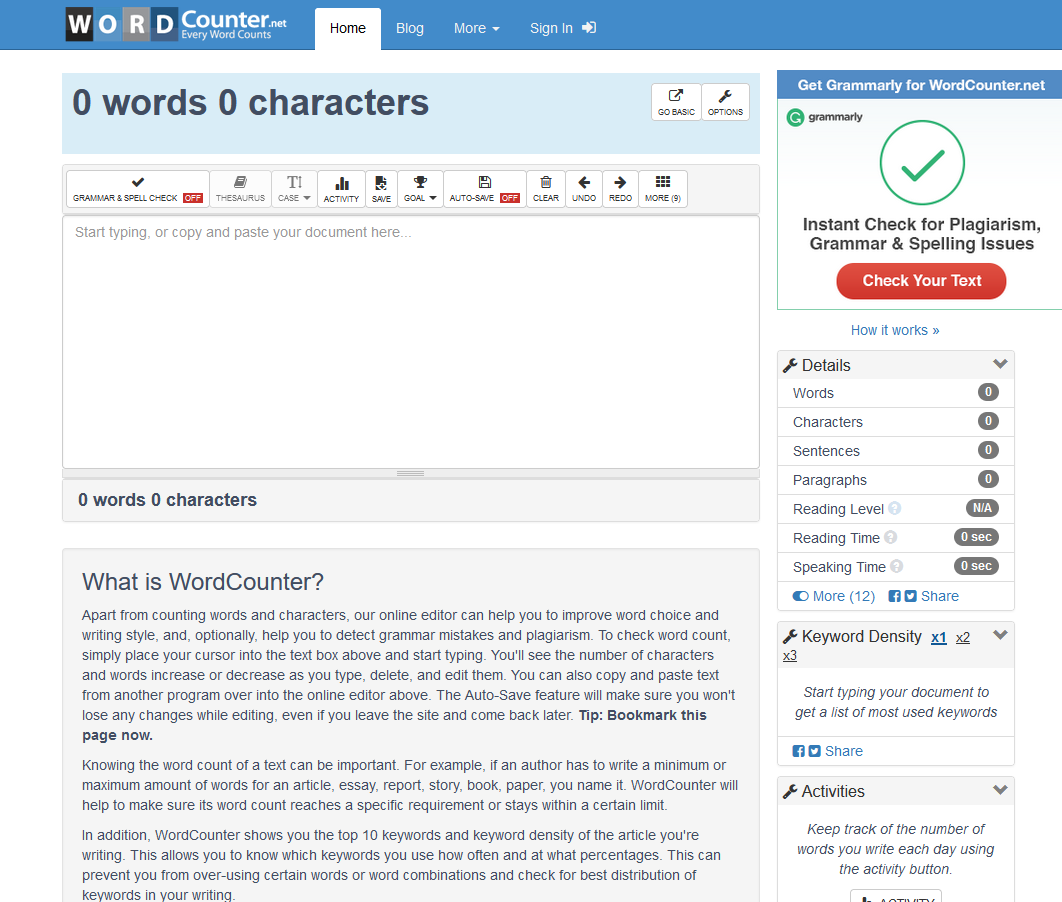1062x902 pixels.
Task: Collapse the Activities panel chevron
Action: click(x=1000, y=790)
